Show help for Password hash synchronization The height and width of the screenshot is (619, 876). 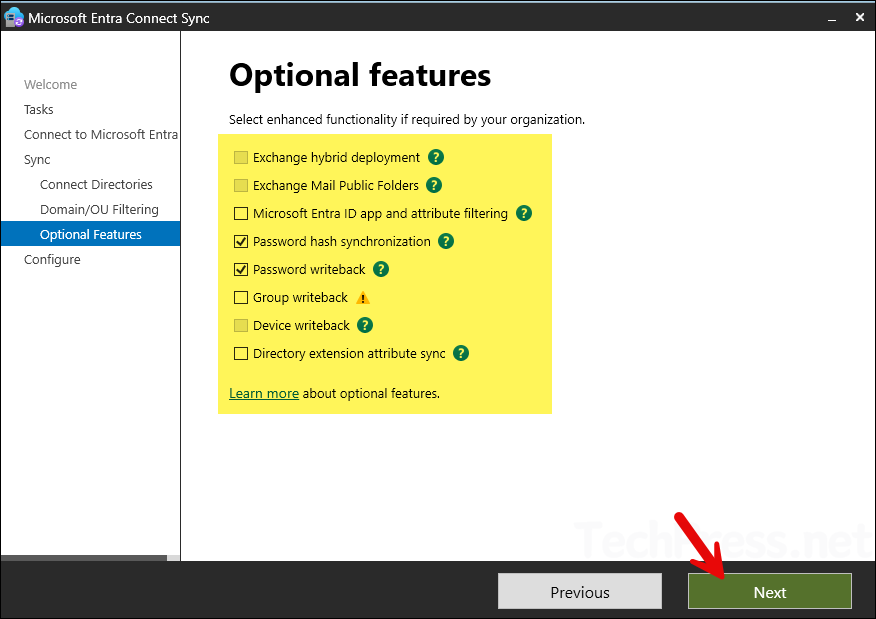(x=446, y=241)
